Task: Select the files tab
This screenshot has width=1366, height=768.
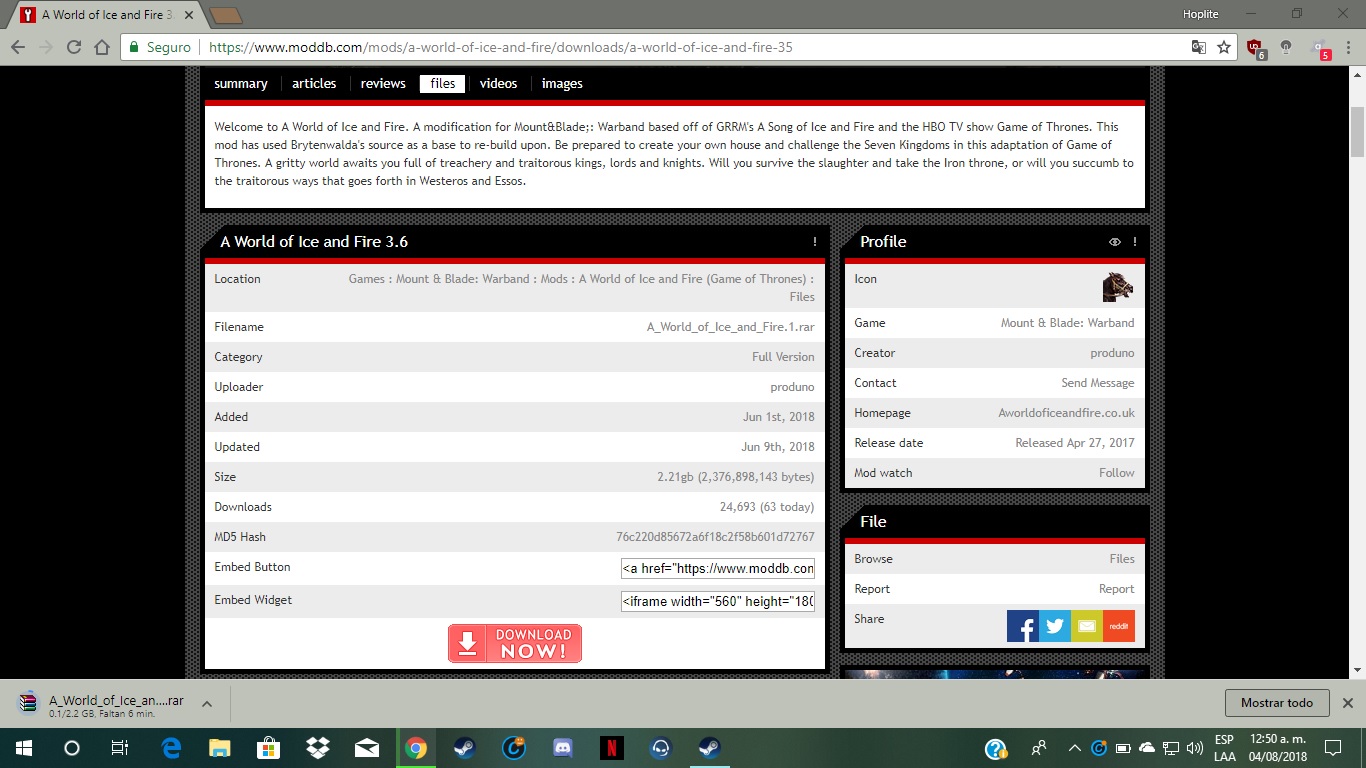Action: click(x=443, y=84)
